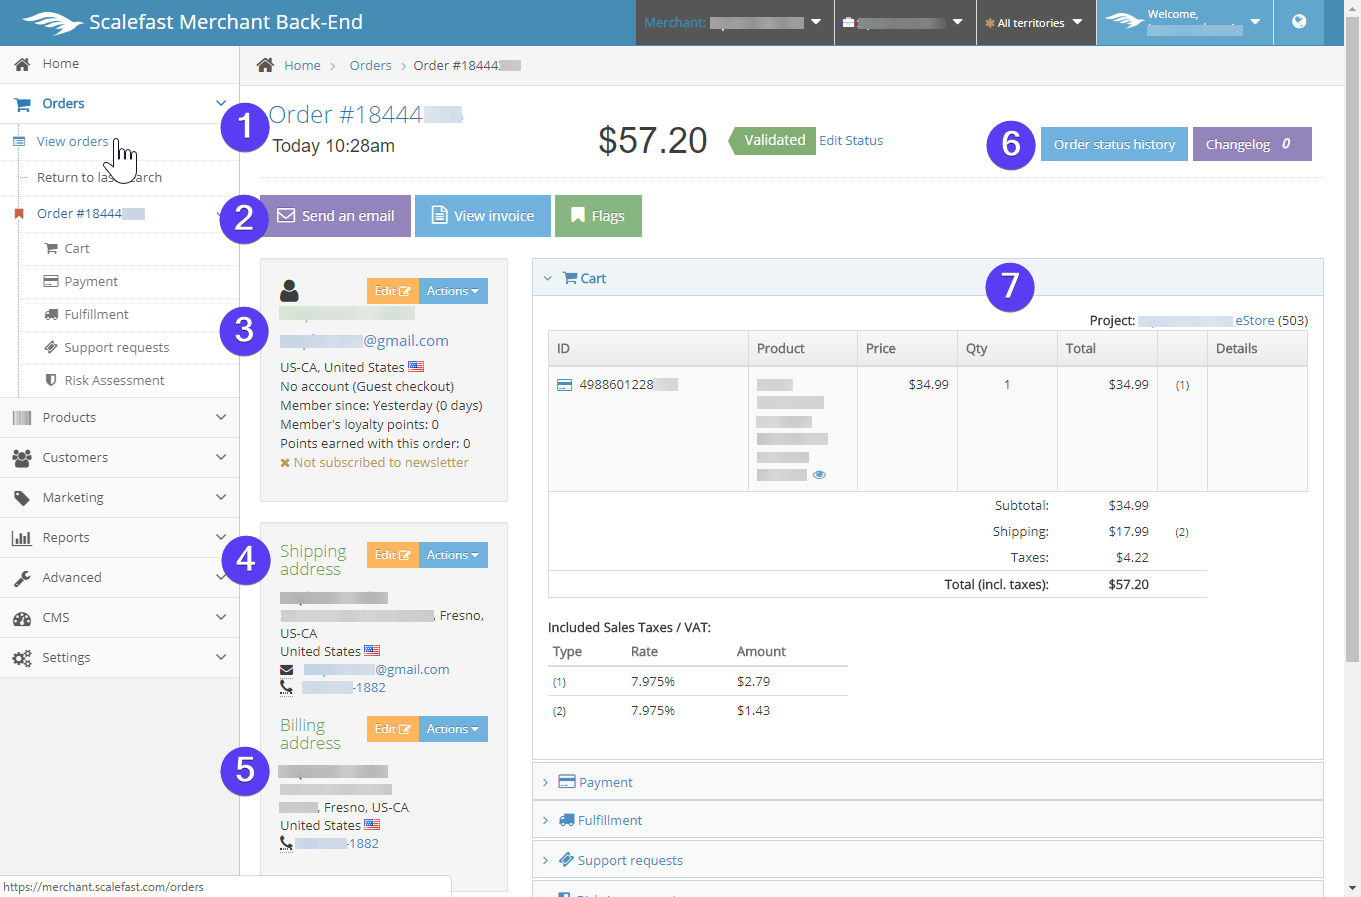Click the Edit Status link
Screen dimensions: 1361x897
click(851, 141)
